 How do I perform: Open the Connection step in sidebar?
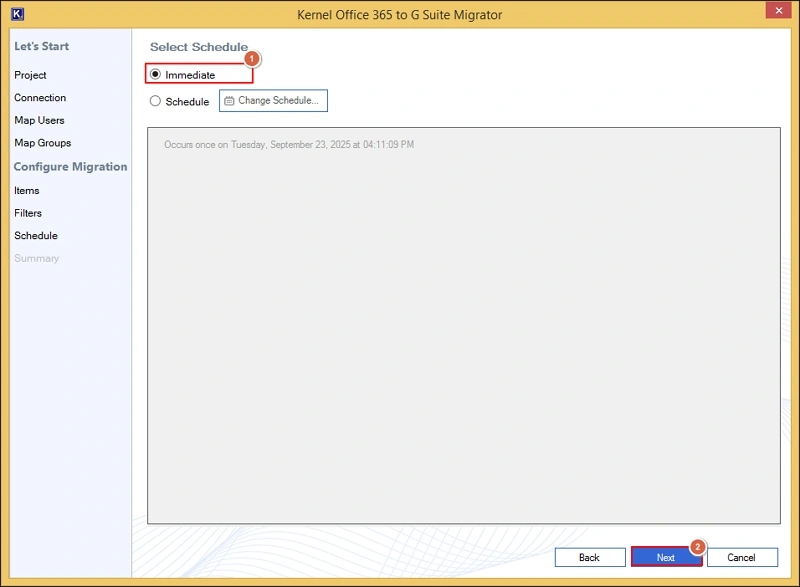pos(40,98)
